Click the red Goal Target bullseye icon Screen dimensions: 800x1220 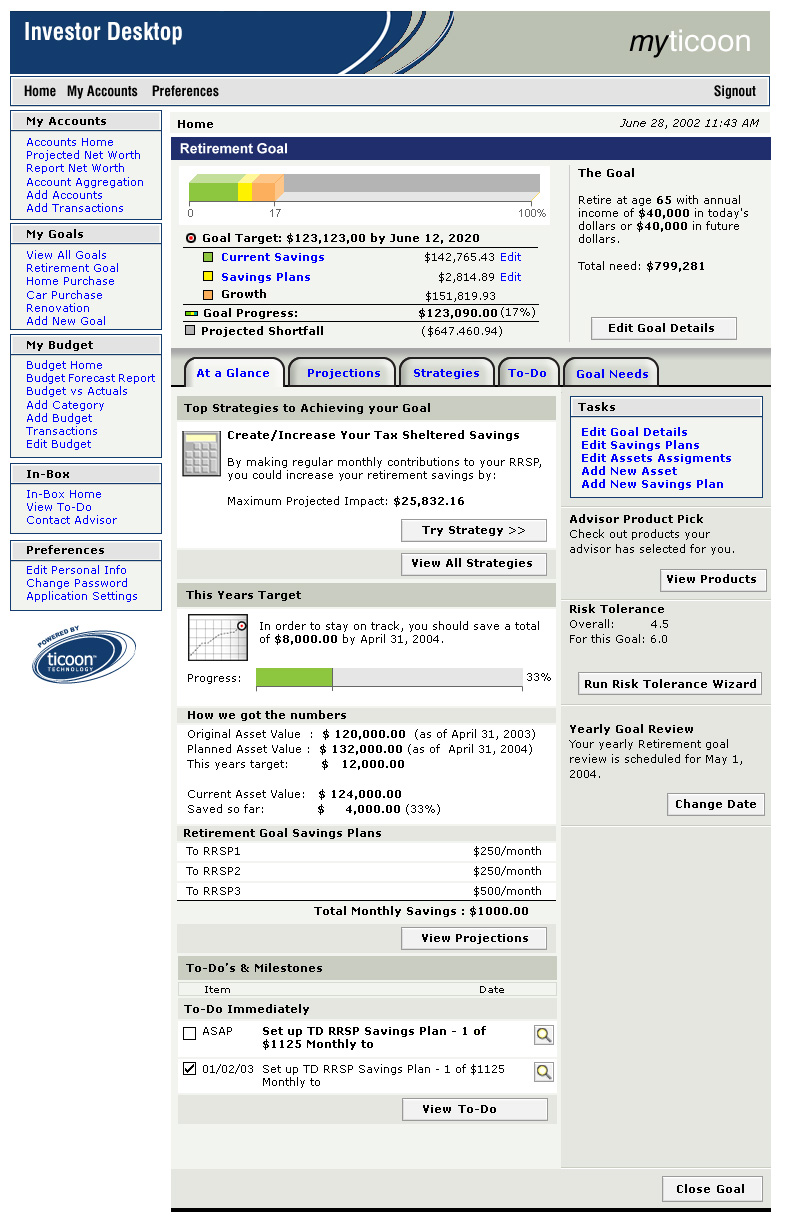(x=191, y=239)
